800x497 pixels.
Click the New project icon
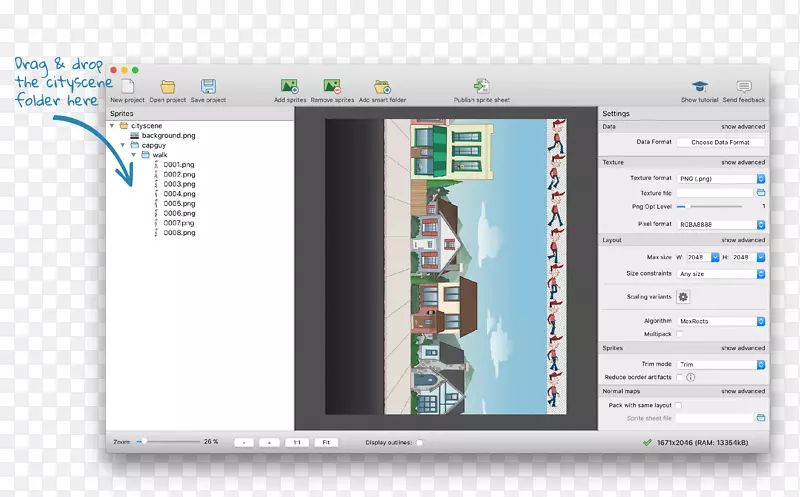coord(126,87)
